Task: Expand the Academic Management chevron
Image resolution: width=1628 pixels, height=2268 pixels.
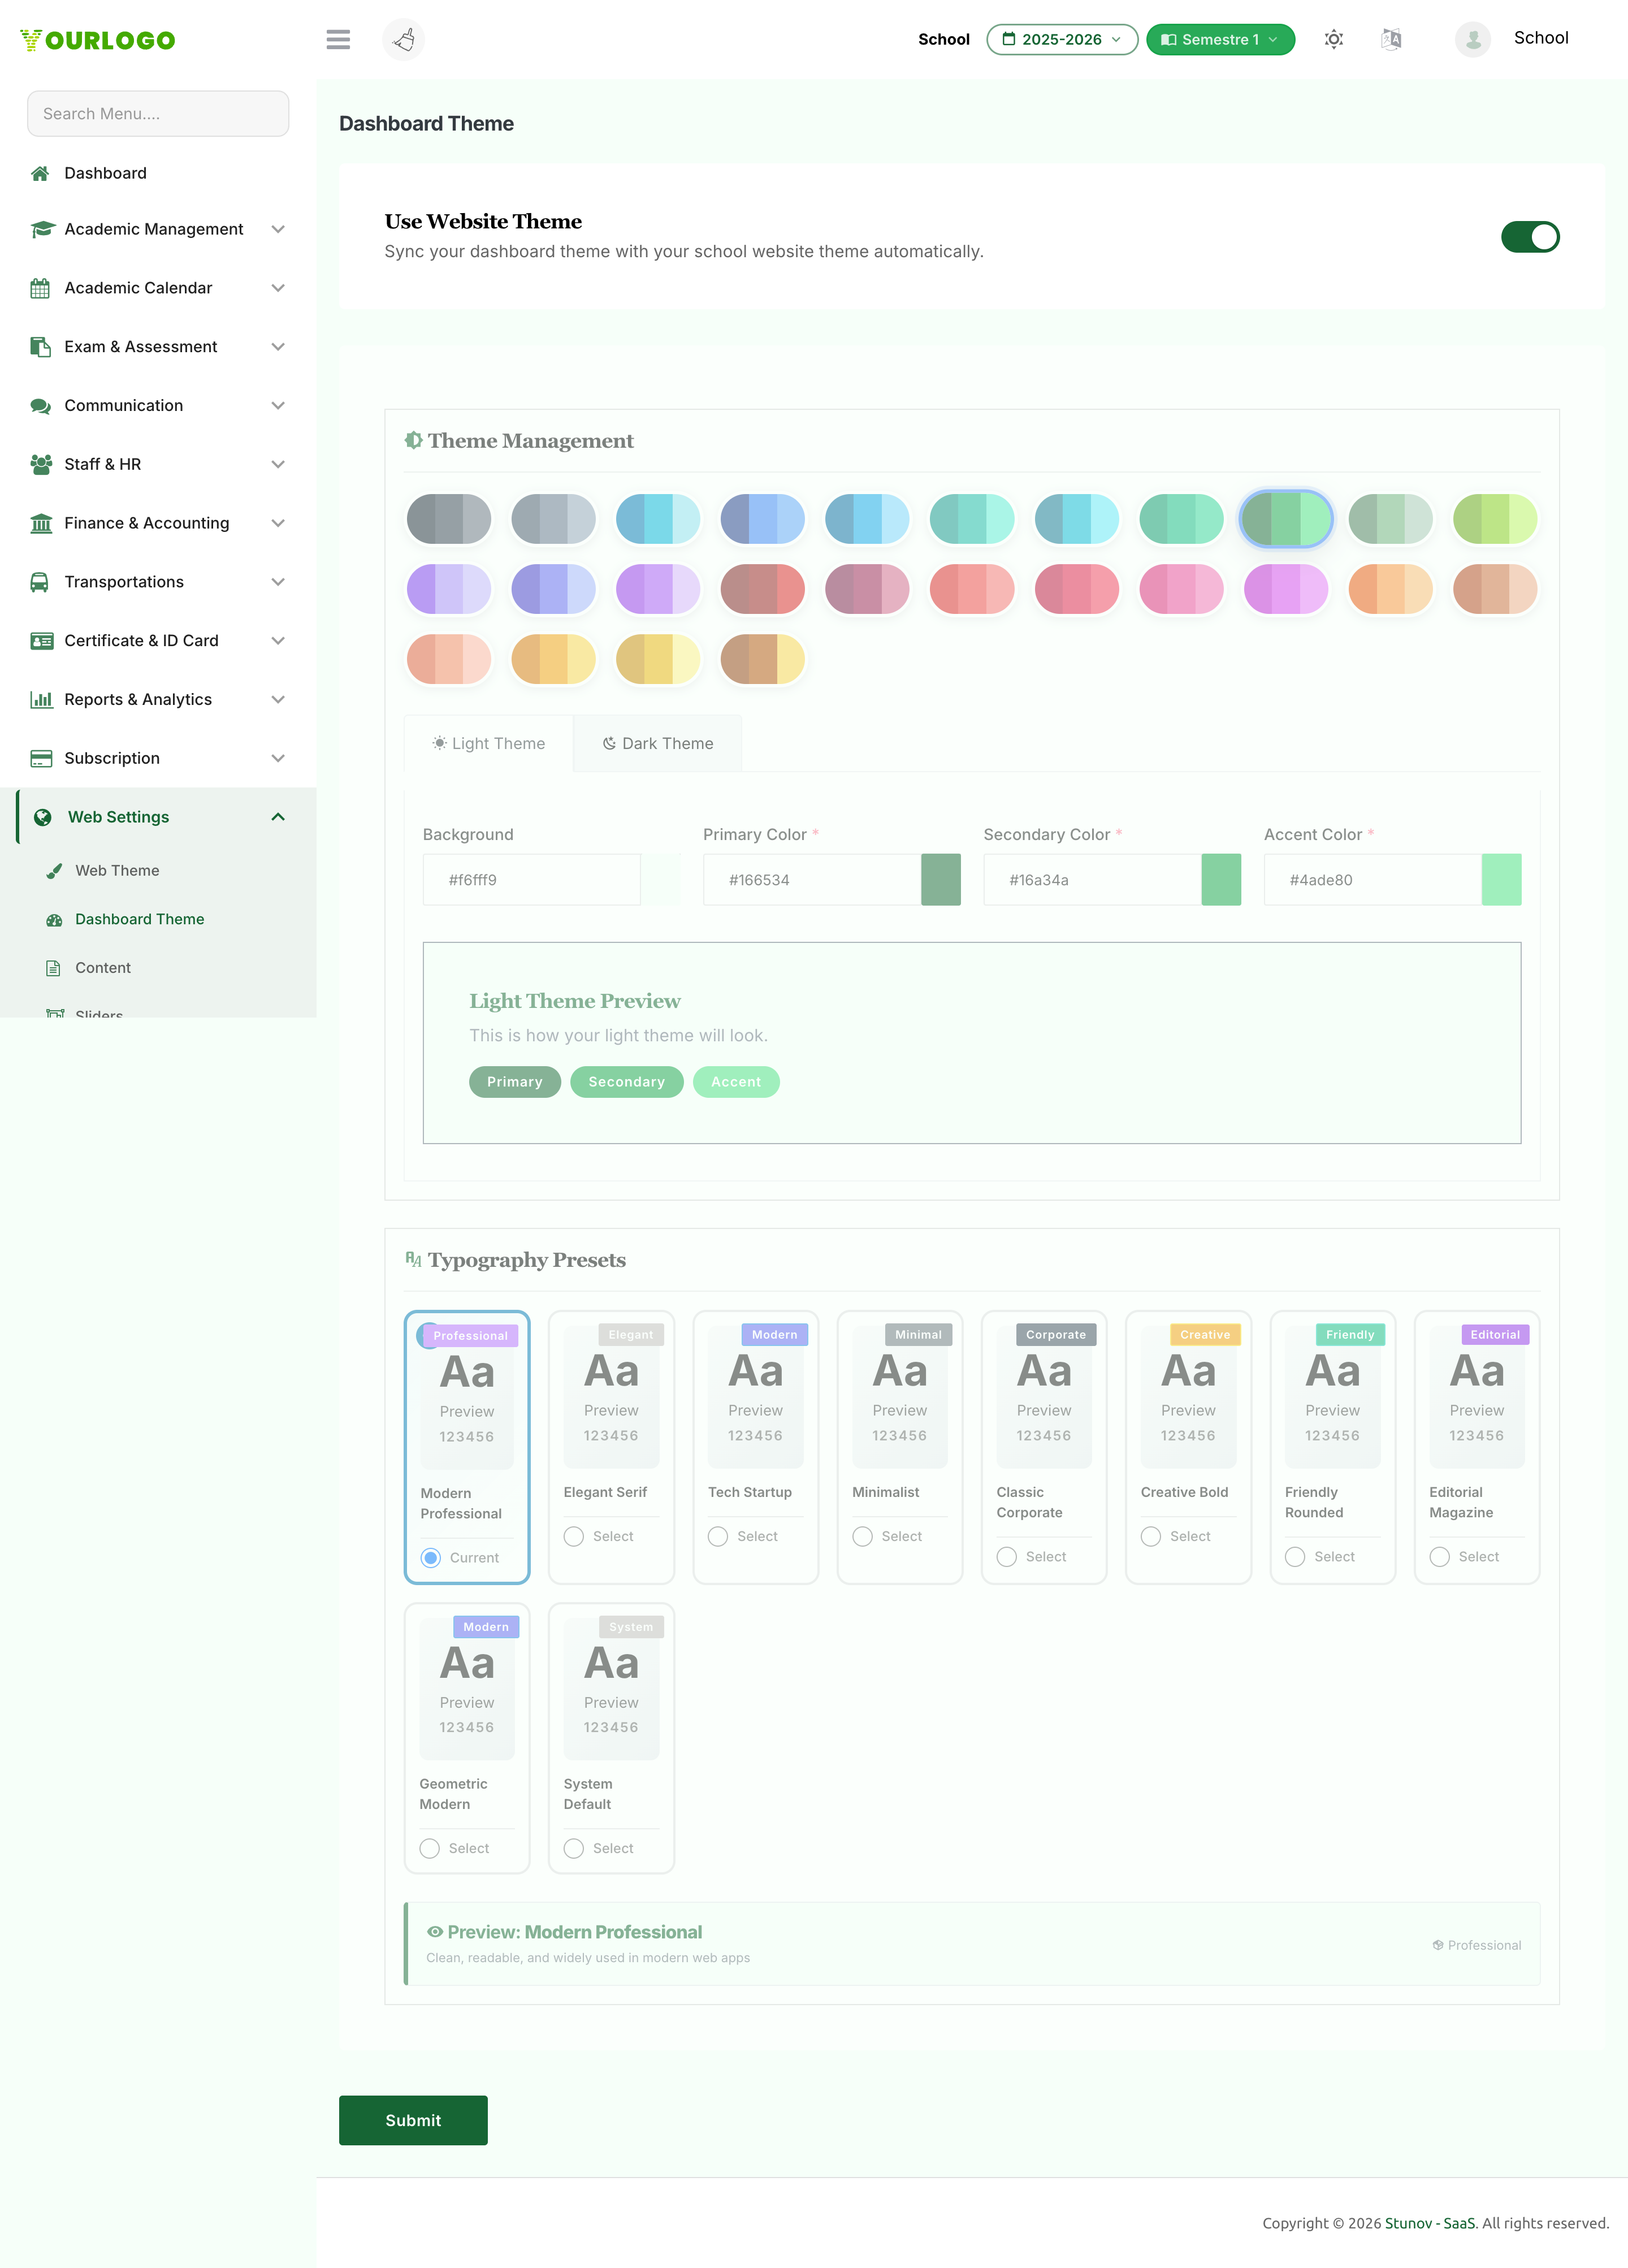Action: [x=278, y=229]
